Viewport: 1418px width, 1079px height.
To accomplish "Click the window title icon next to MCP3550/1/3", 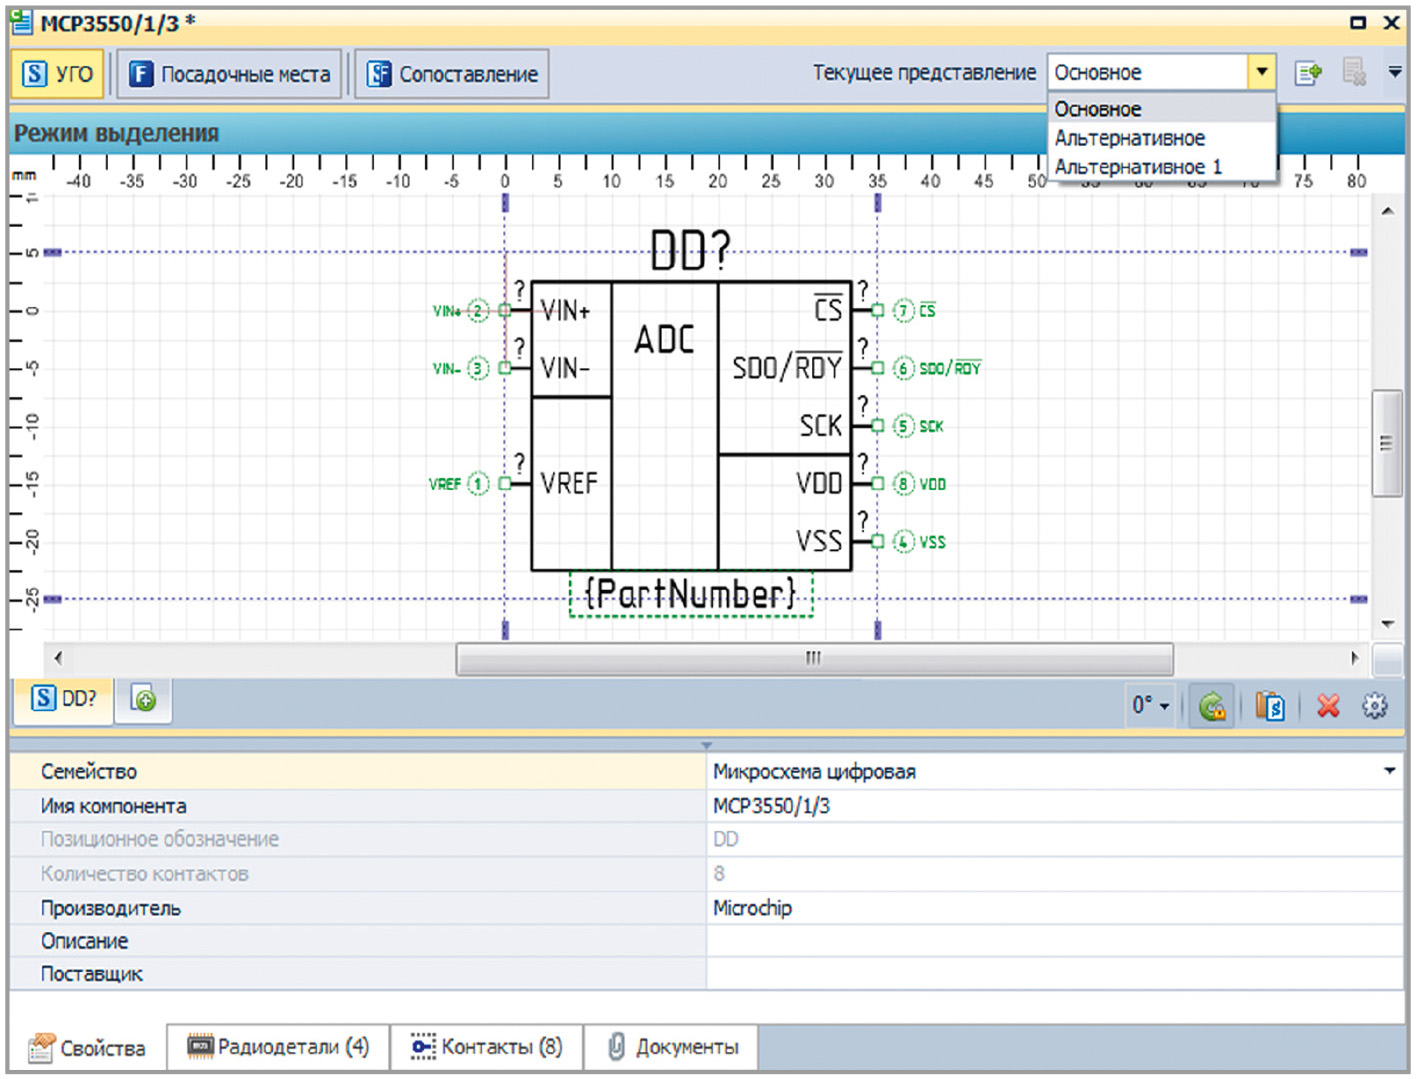I will click(x=21, y=20).
